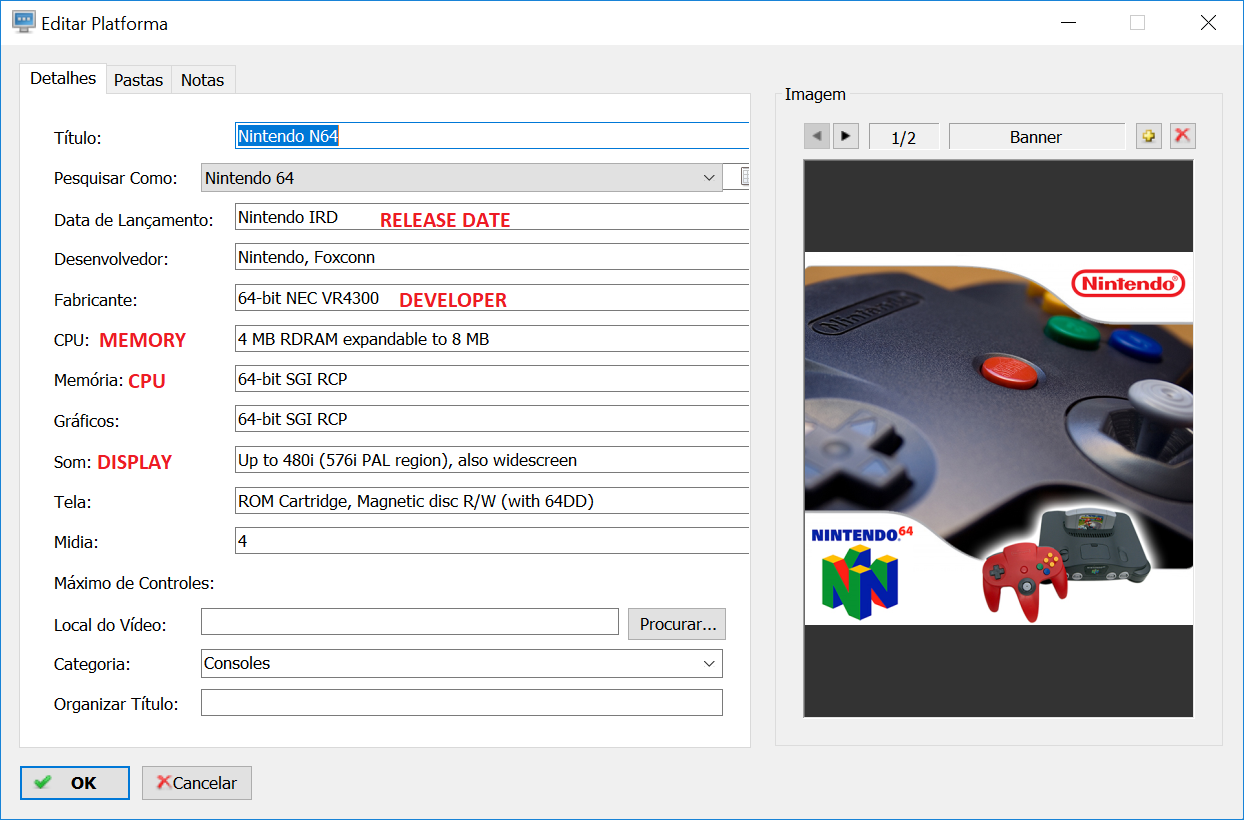Browse for video with Procurar button
1244x820 pixels.
click(677, 624)
